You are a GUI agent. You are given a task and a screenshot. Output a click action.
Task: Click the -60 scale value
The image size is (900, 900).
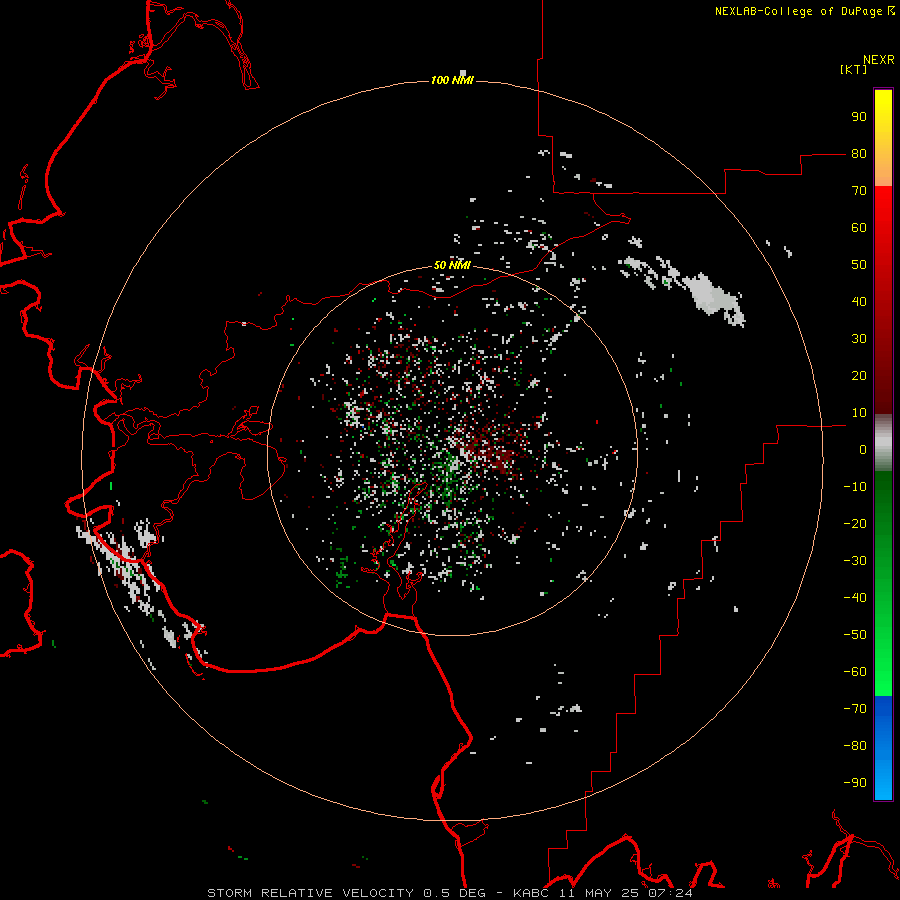click(855, 672)
